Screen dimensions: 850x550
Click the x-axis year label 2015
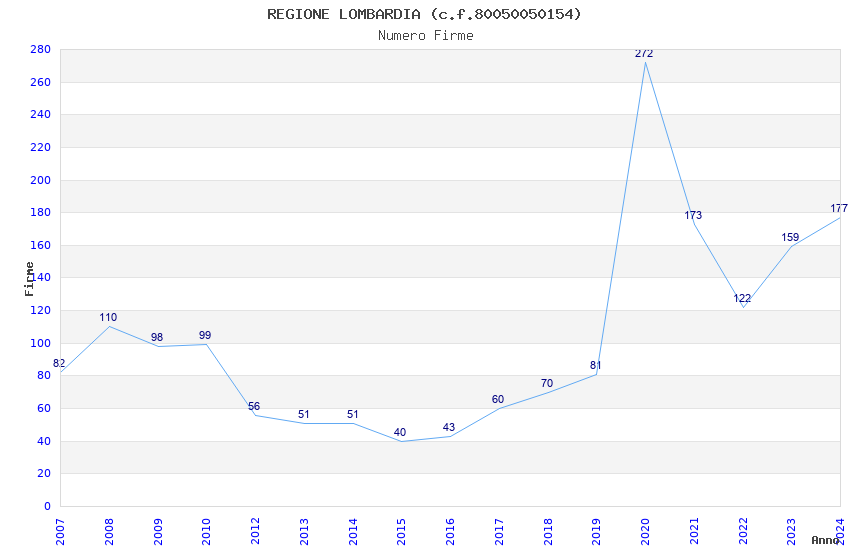point(402,532)
